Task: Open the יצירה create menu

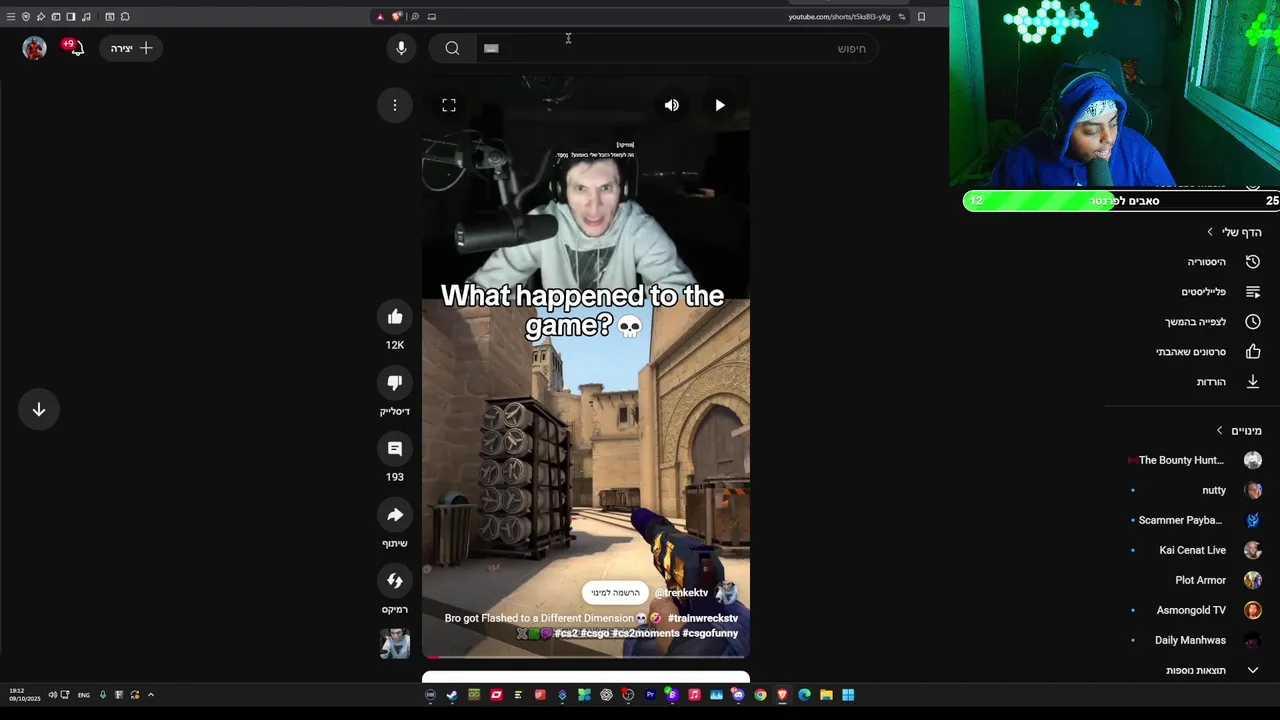Action: click(x=132, y=48)
